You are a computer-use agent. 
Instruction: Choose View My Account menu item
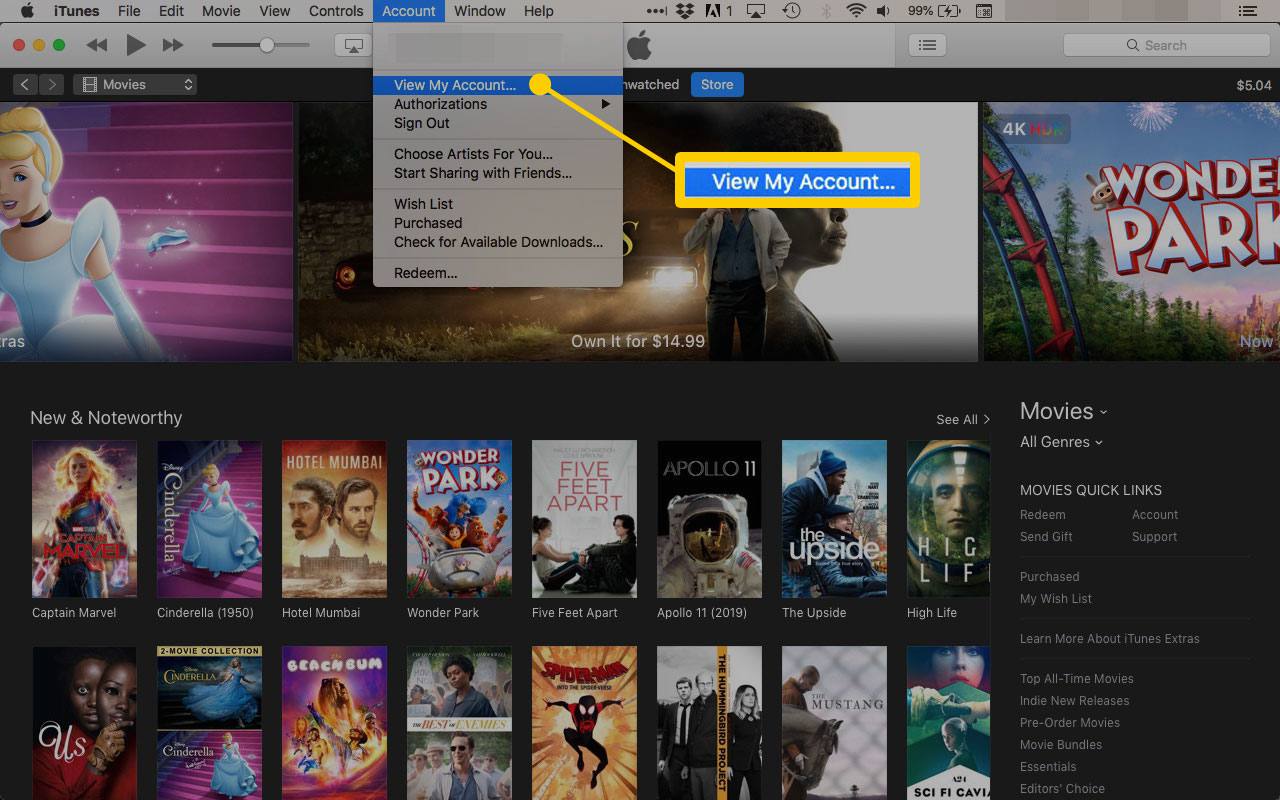coord(498,85)
